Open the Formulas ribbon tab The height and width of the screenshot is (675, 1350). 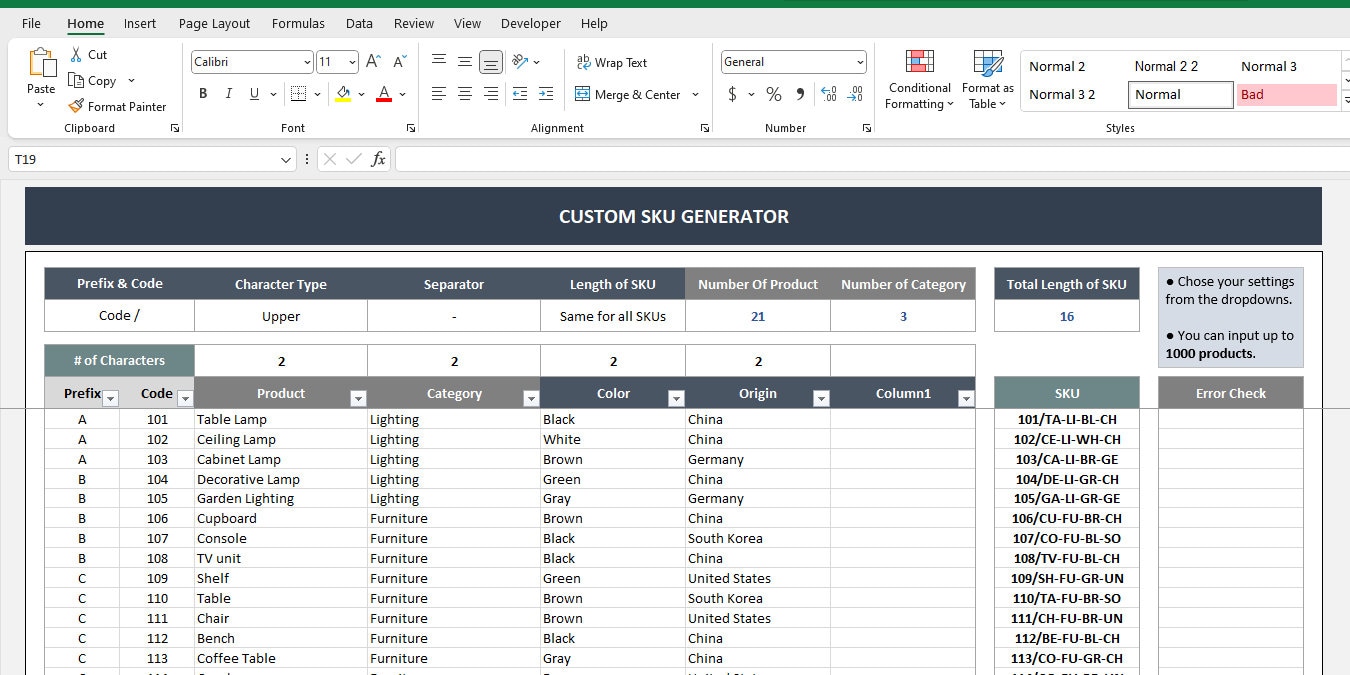click(x=298, y=23)
